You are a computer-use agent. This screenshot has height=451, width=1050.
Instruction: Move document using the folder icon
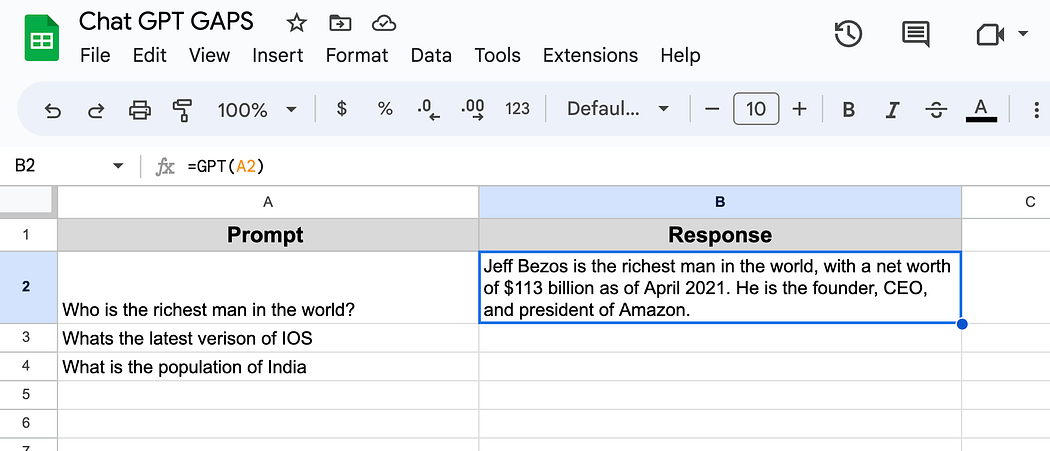coord(341,23)
